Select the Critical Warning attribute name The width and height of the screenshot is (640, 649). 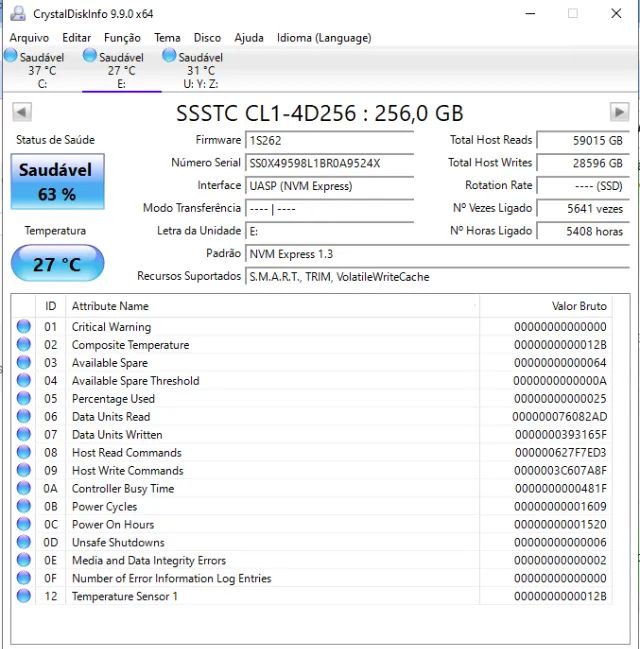point(111,327)
